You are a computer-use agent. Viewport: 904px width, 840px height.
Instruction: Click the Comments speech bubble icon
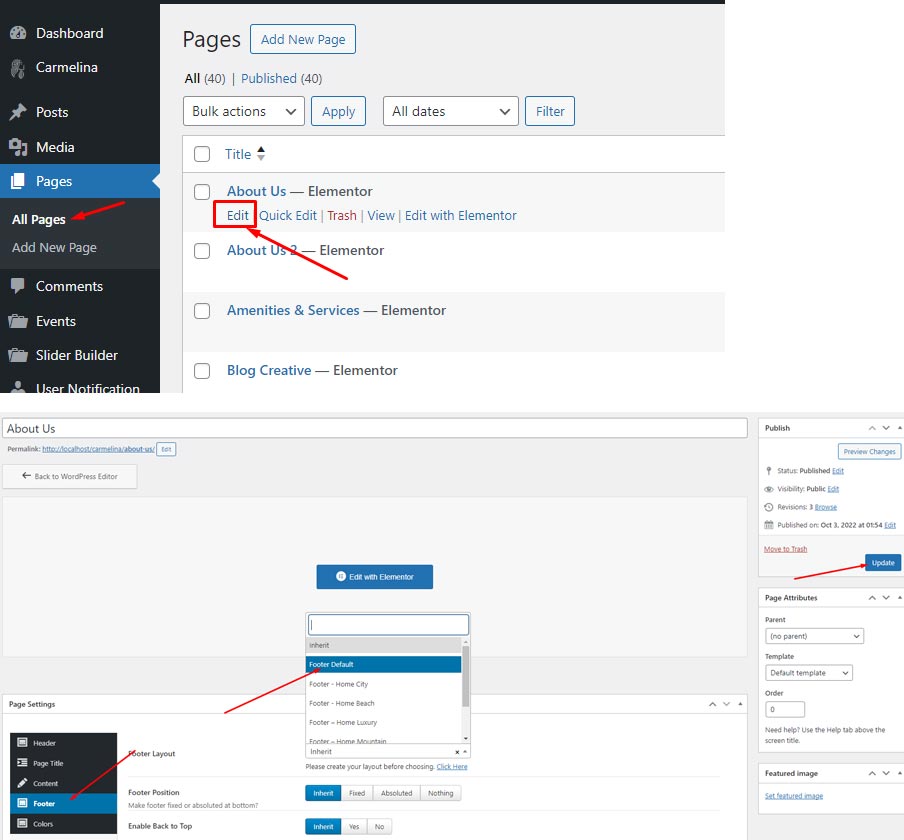pyautogui.click(x=18, y=286)
